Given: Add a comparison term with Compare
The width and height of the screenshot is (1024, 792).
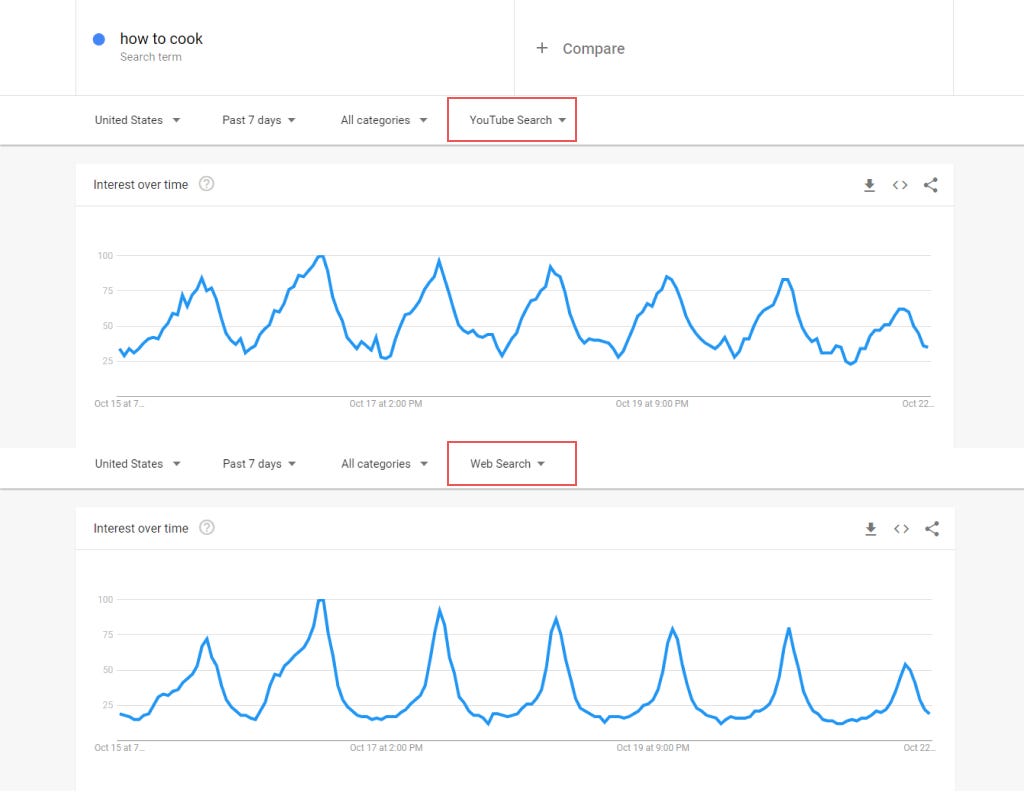Looking at the screenshot, I should [x=581, y=48].
